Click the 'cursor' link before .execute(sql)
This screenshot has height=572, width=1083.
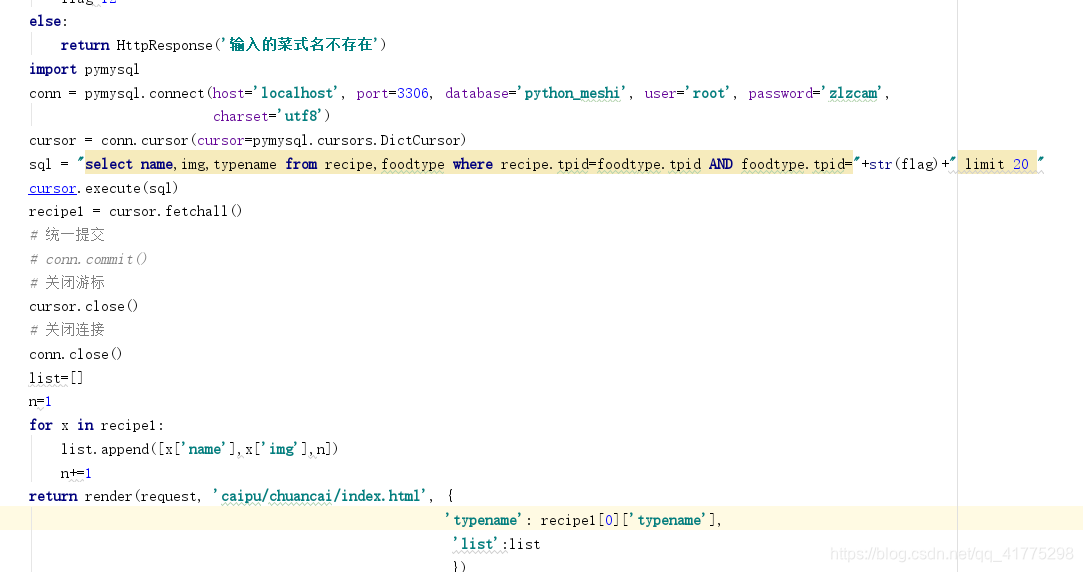pos(52,188)
